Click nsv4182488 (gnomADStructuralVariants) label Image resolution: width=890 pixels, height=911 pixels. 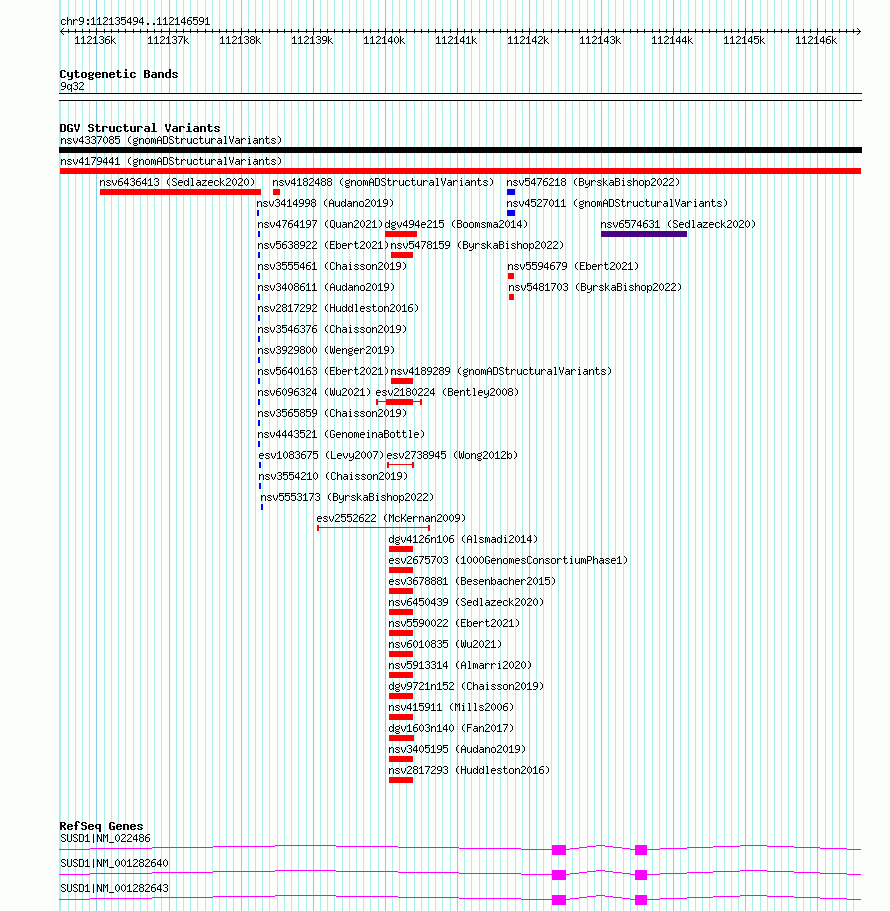383,182
